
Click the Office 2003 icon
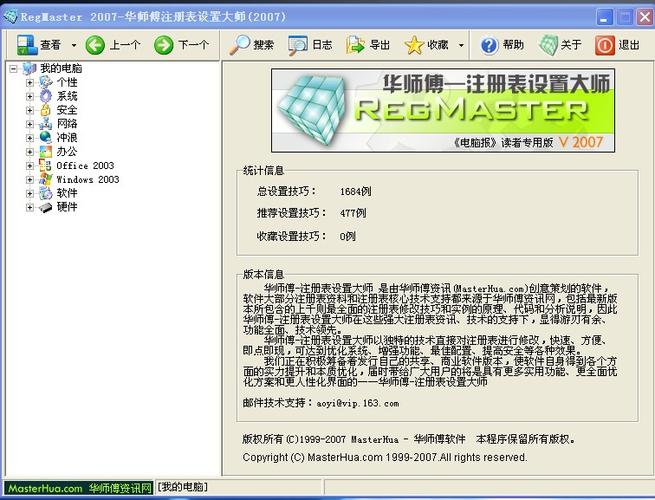point(46,165)
